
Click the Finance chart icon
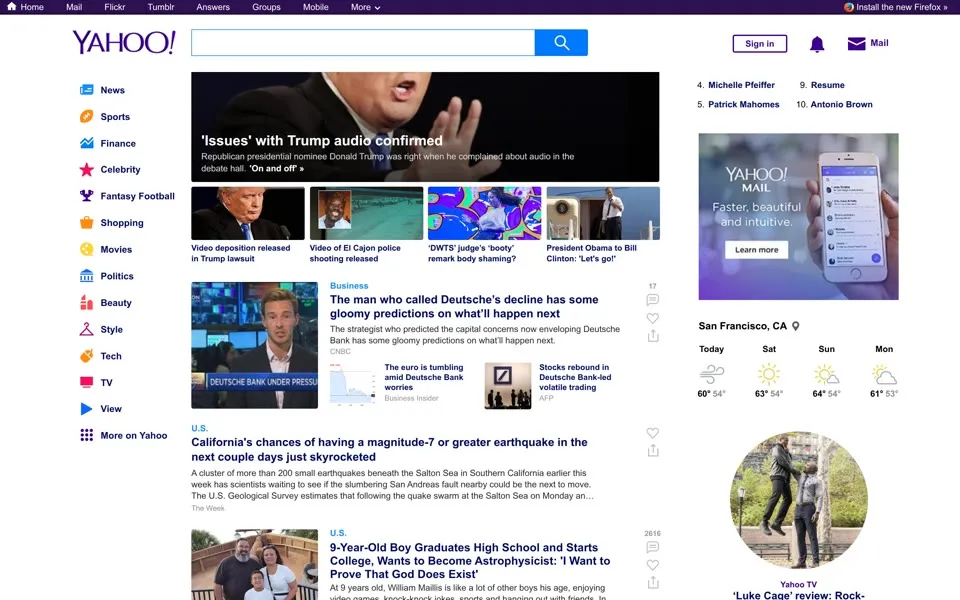pos(86,143)
